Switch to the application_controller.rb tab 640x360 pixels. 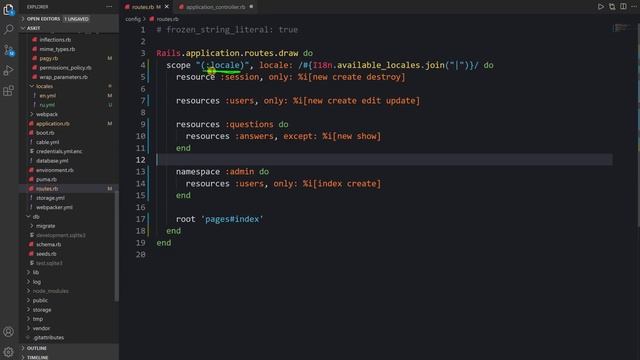coord(216,7)
